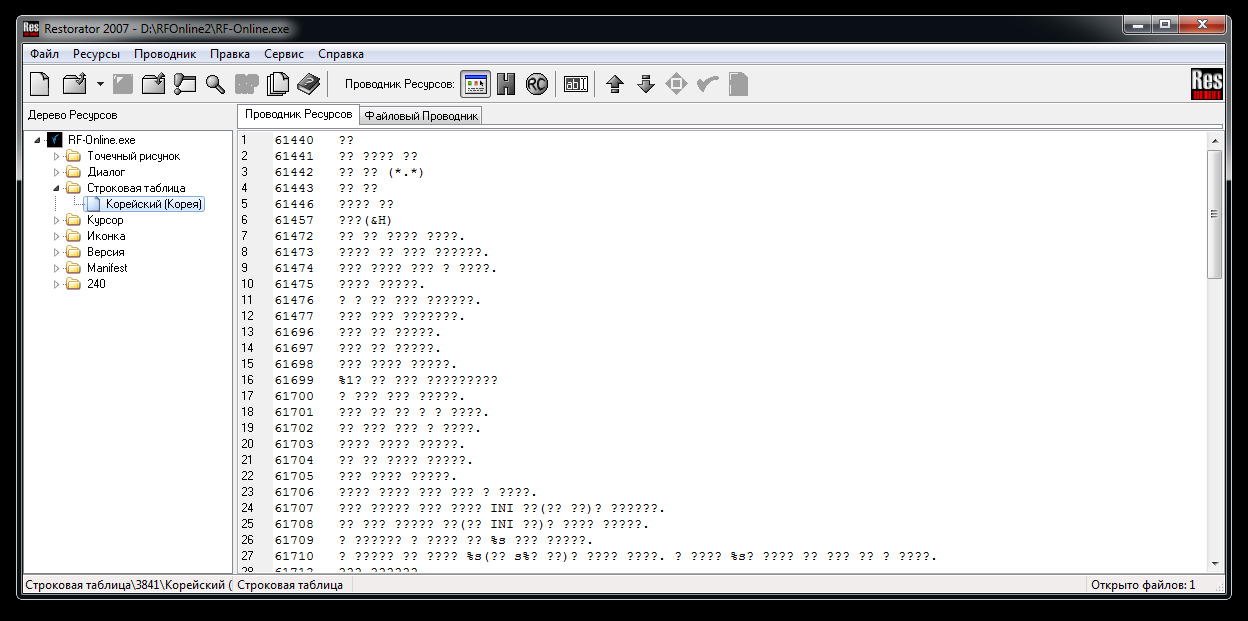Open the Ресурсы menu

[x=96, y=54]
